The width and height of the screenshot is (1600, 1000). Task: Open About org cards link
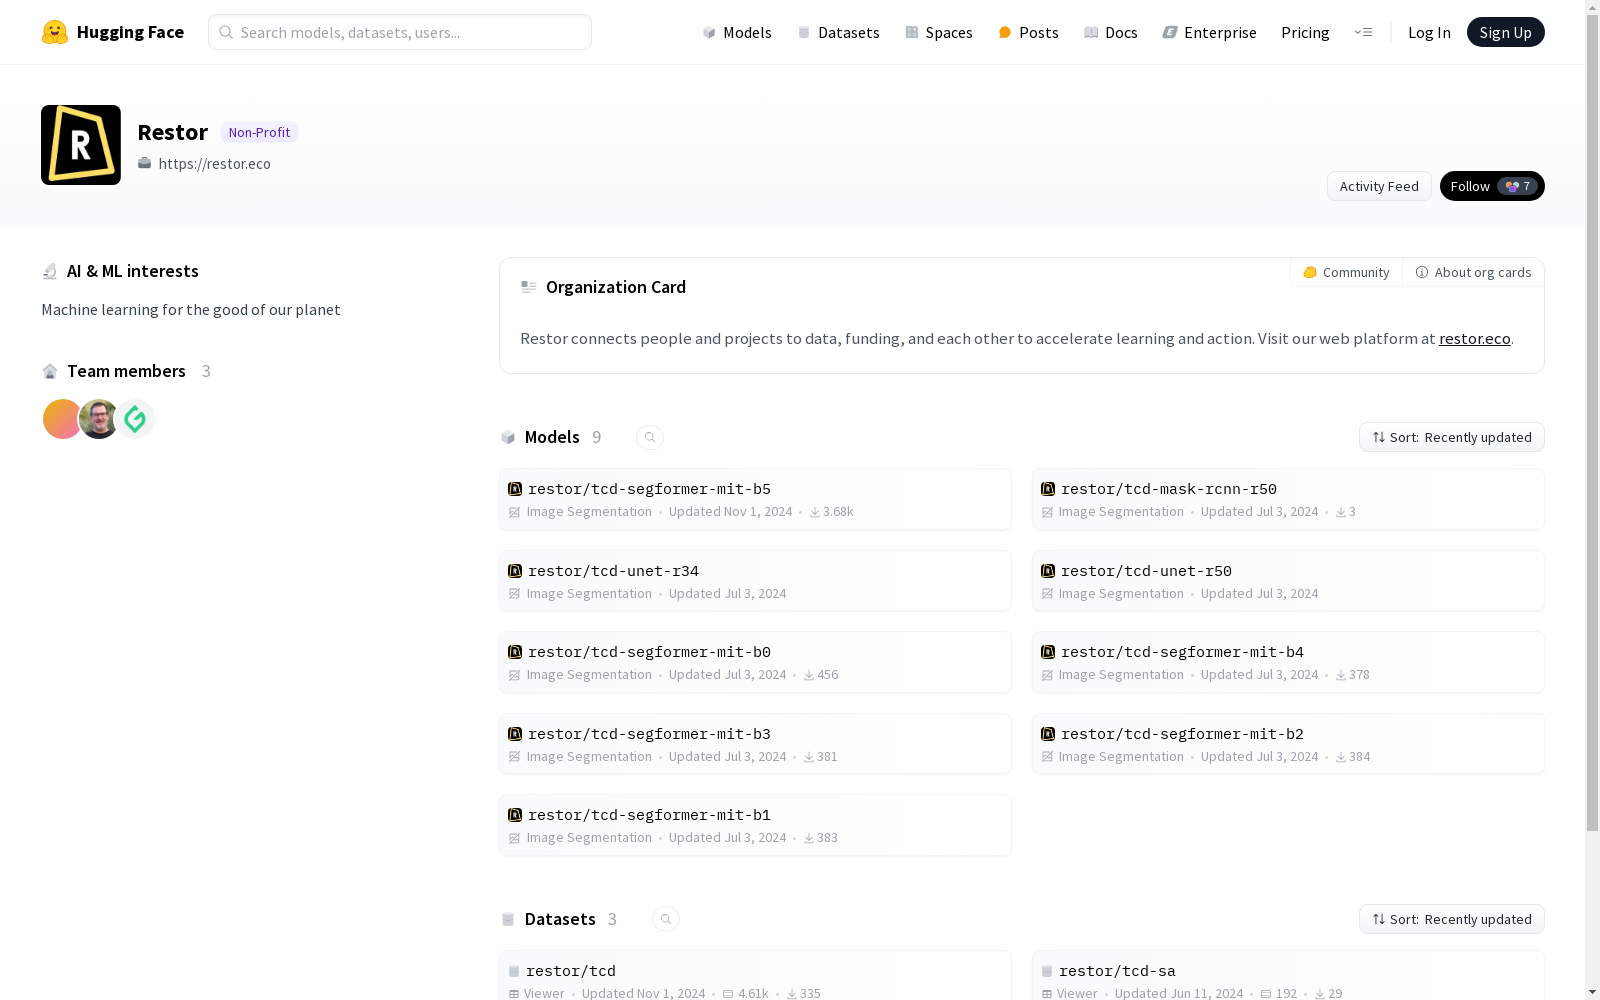point(1473,272)
